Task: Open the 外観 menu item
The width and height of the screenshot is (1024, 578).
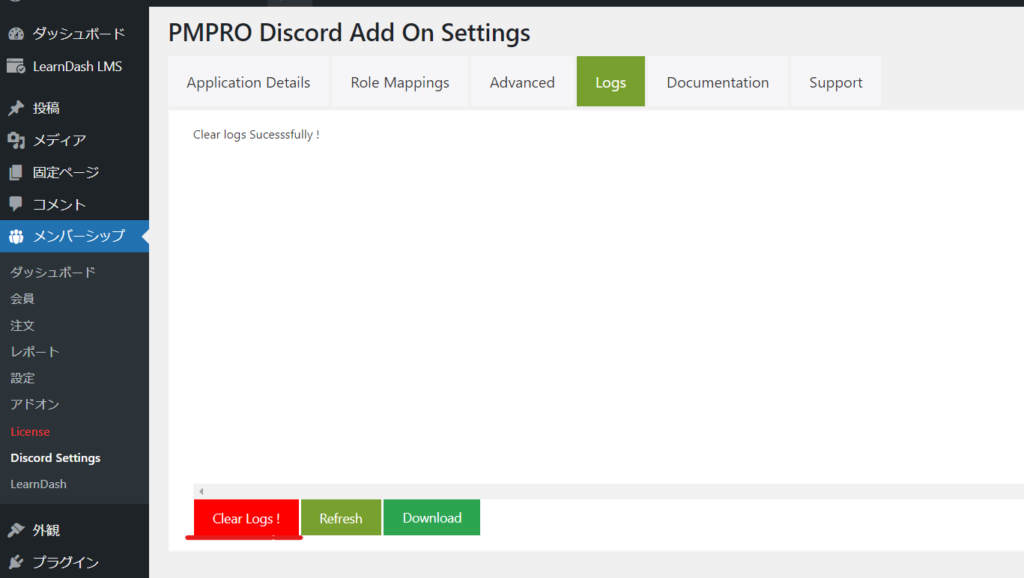Action: pos(74,530)
